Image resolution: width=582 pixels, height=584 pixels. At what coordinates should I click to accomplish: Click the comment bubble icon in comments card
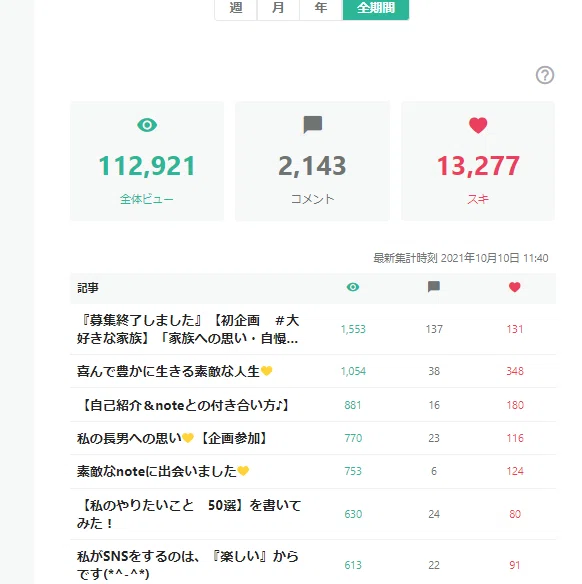tap(312, 124)
